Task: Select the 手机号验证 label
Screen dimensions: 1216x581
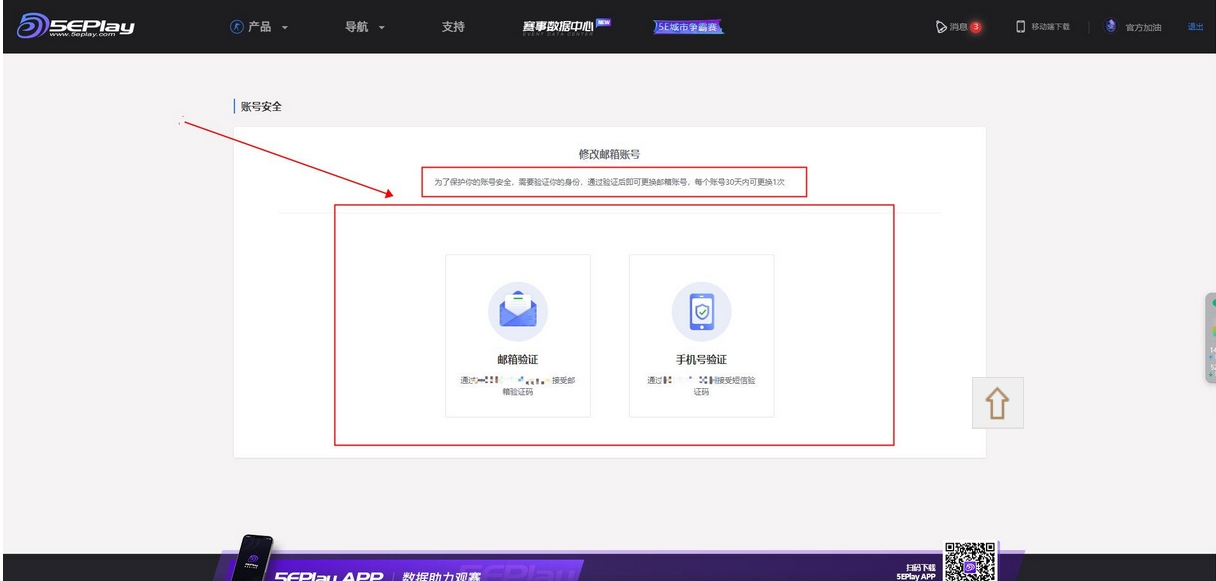Action: pos(701,360)
